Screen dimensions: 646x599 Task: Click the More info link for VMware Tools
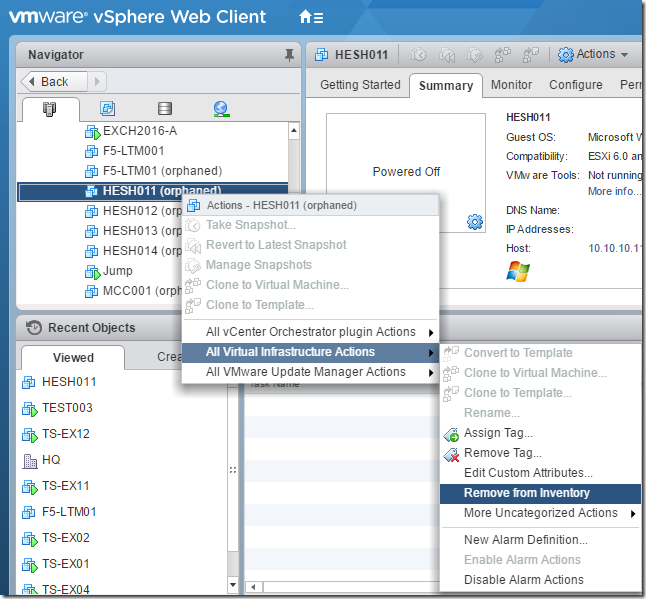tap(614, 192)
